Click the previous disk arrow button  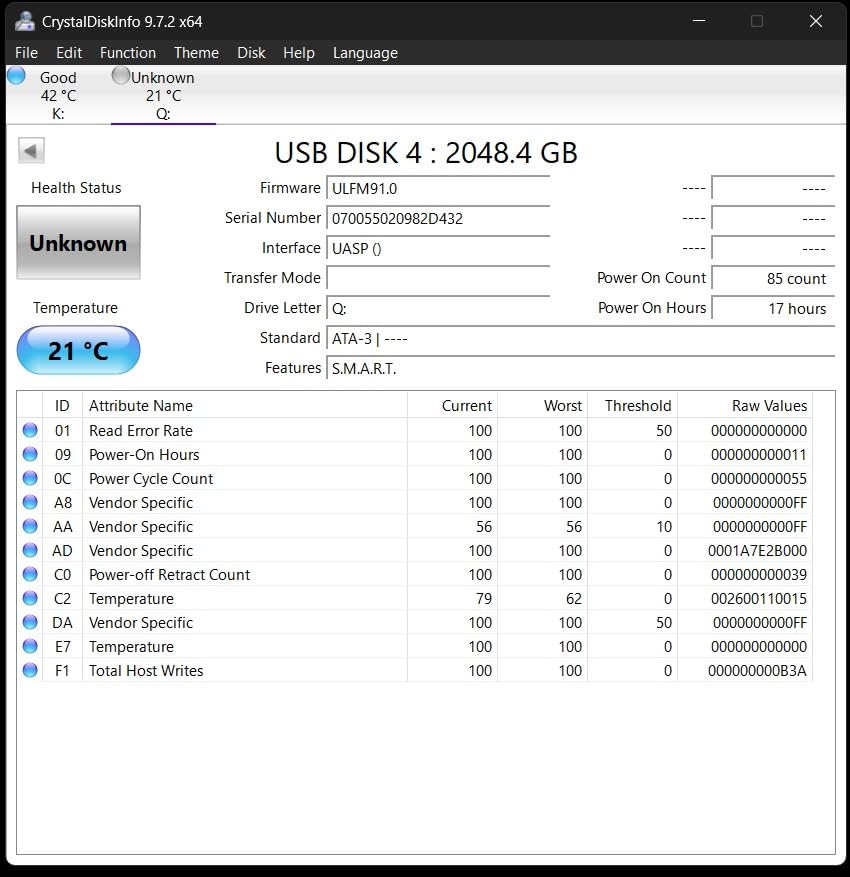[x=31, y=150]
